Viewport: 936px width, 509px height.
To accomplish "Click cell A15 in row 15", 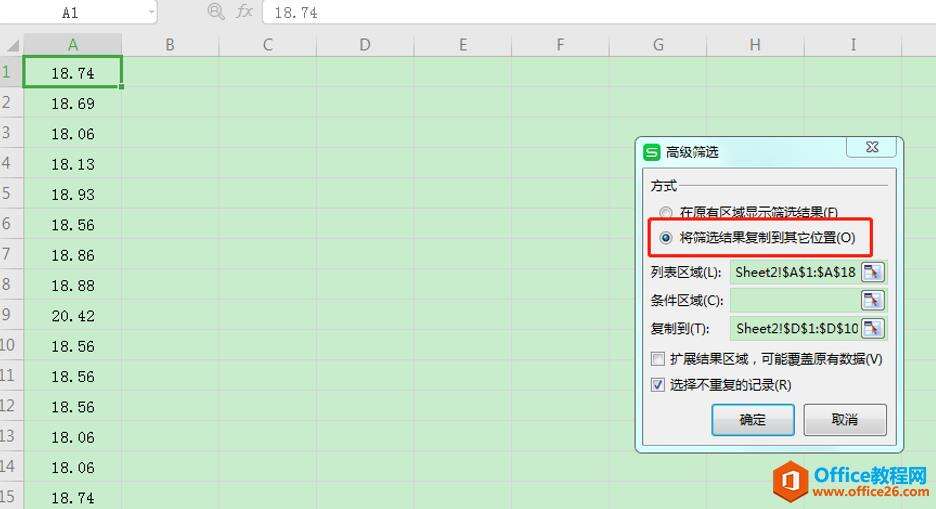I will (x=73, y=496).
